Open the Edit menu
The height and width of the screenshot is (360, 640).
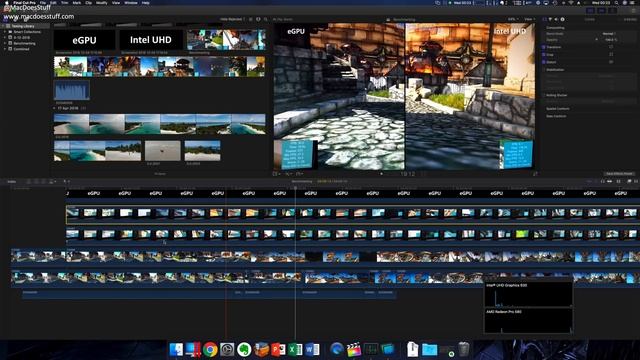pyautogui.click(x=53, y=3)
